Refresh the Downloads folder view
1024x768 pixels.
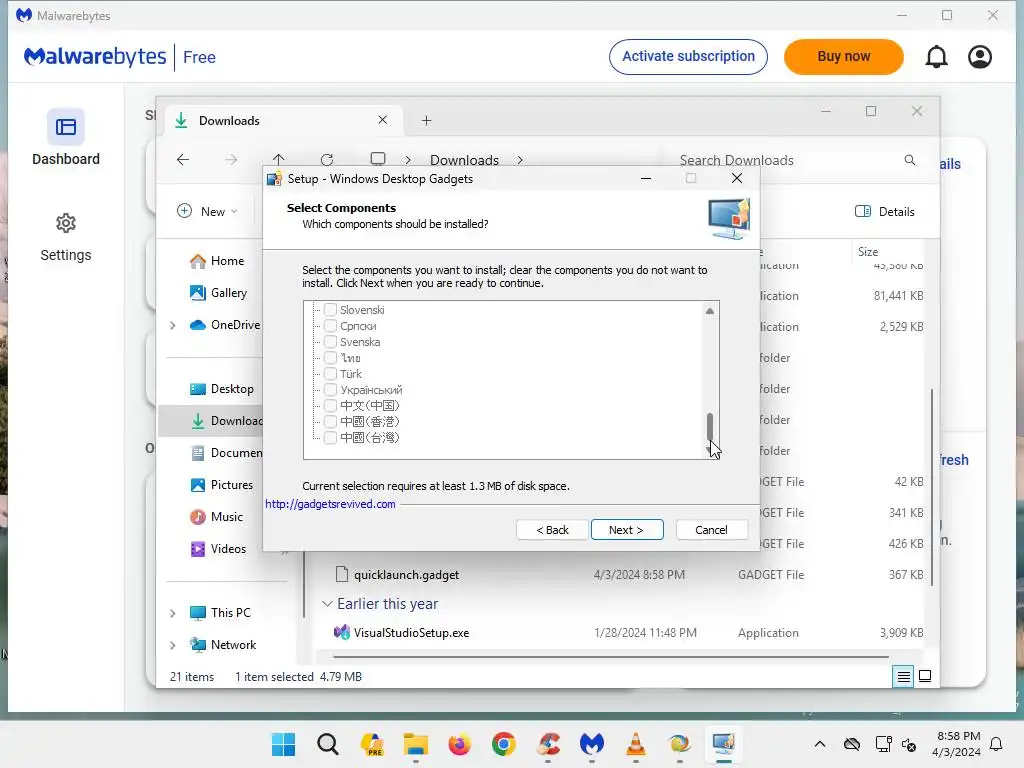pyautogui.click(x=327, y=159)
